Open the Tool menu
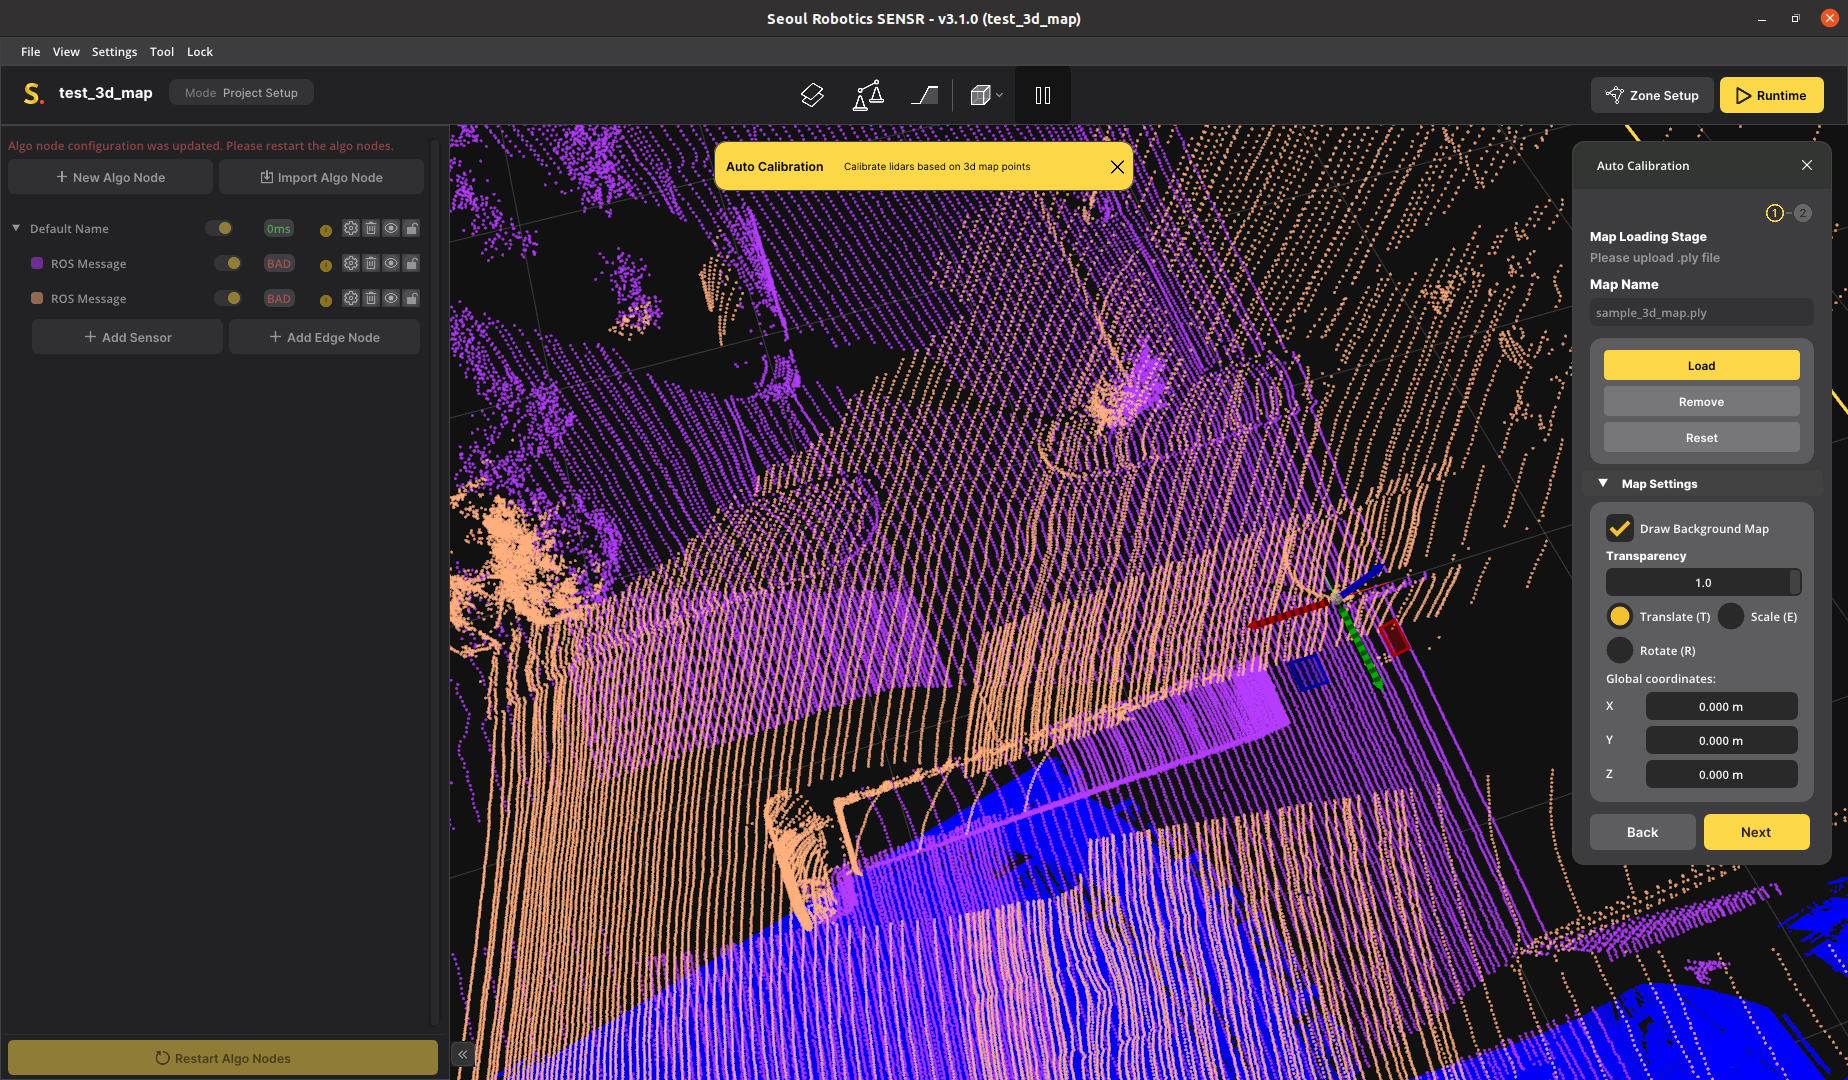Image resolution: width=1848 pixels, height=1080 pixels. (162, 51)
